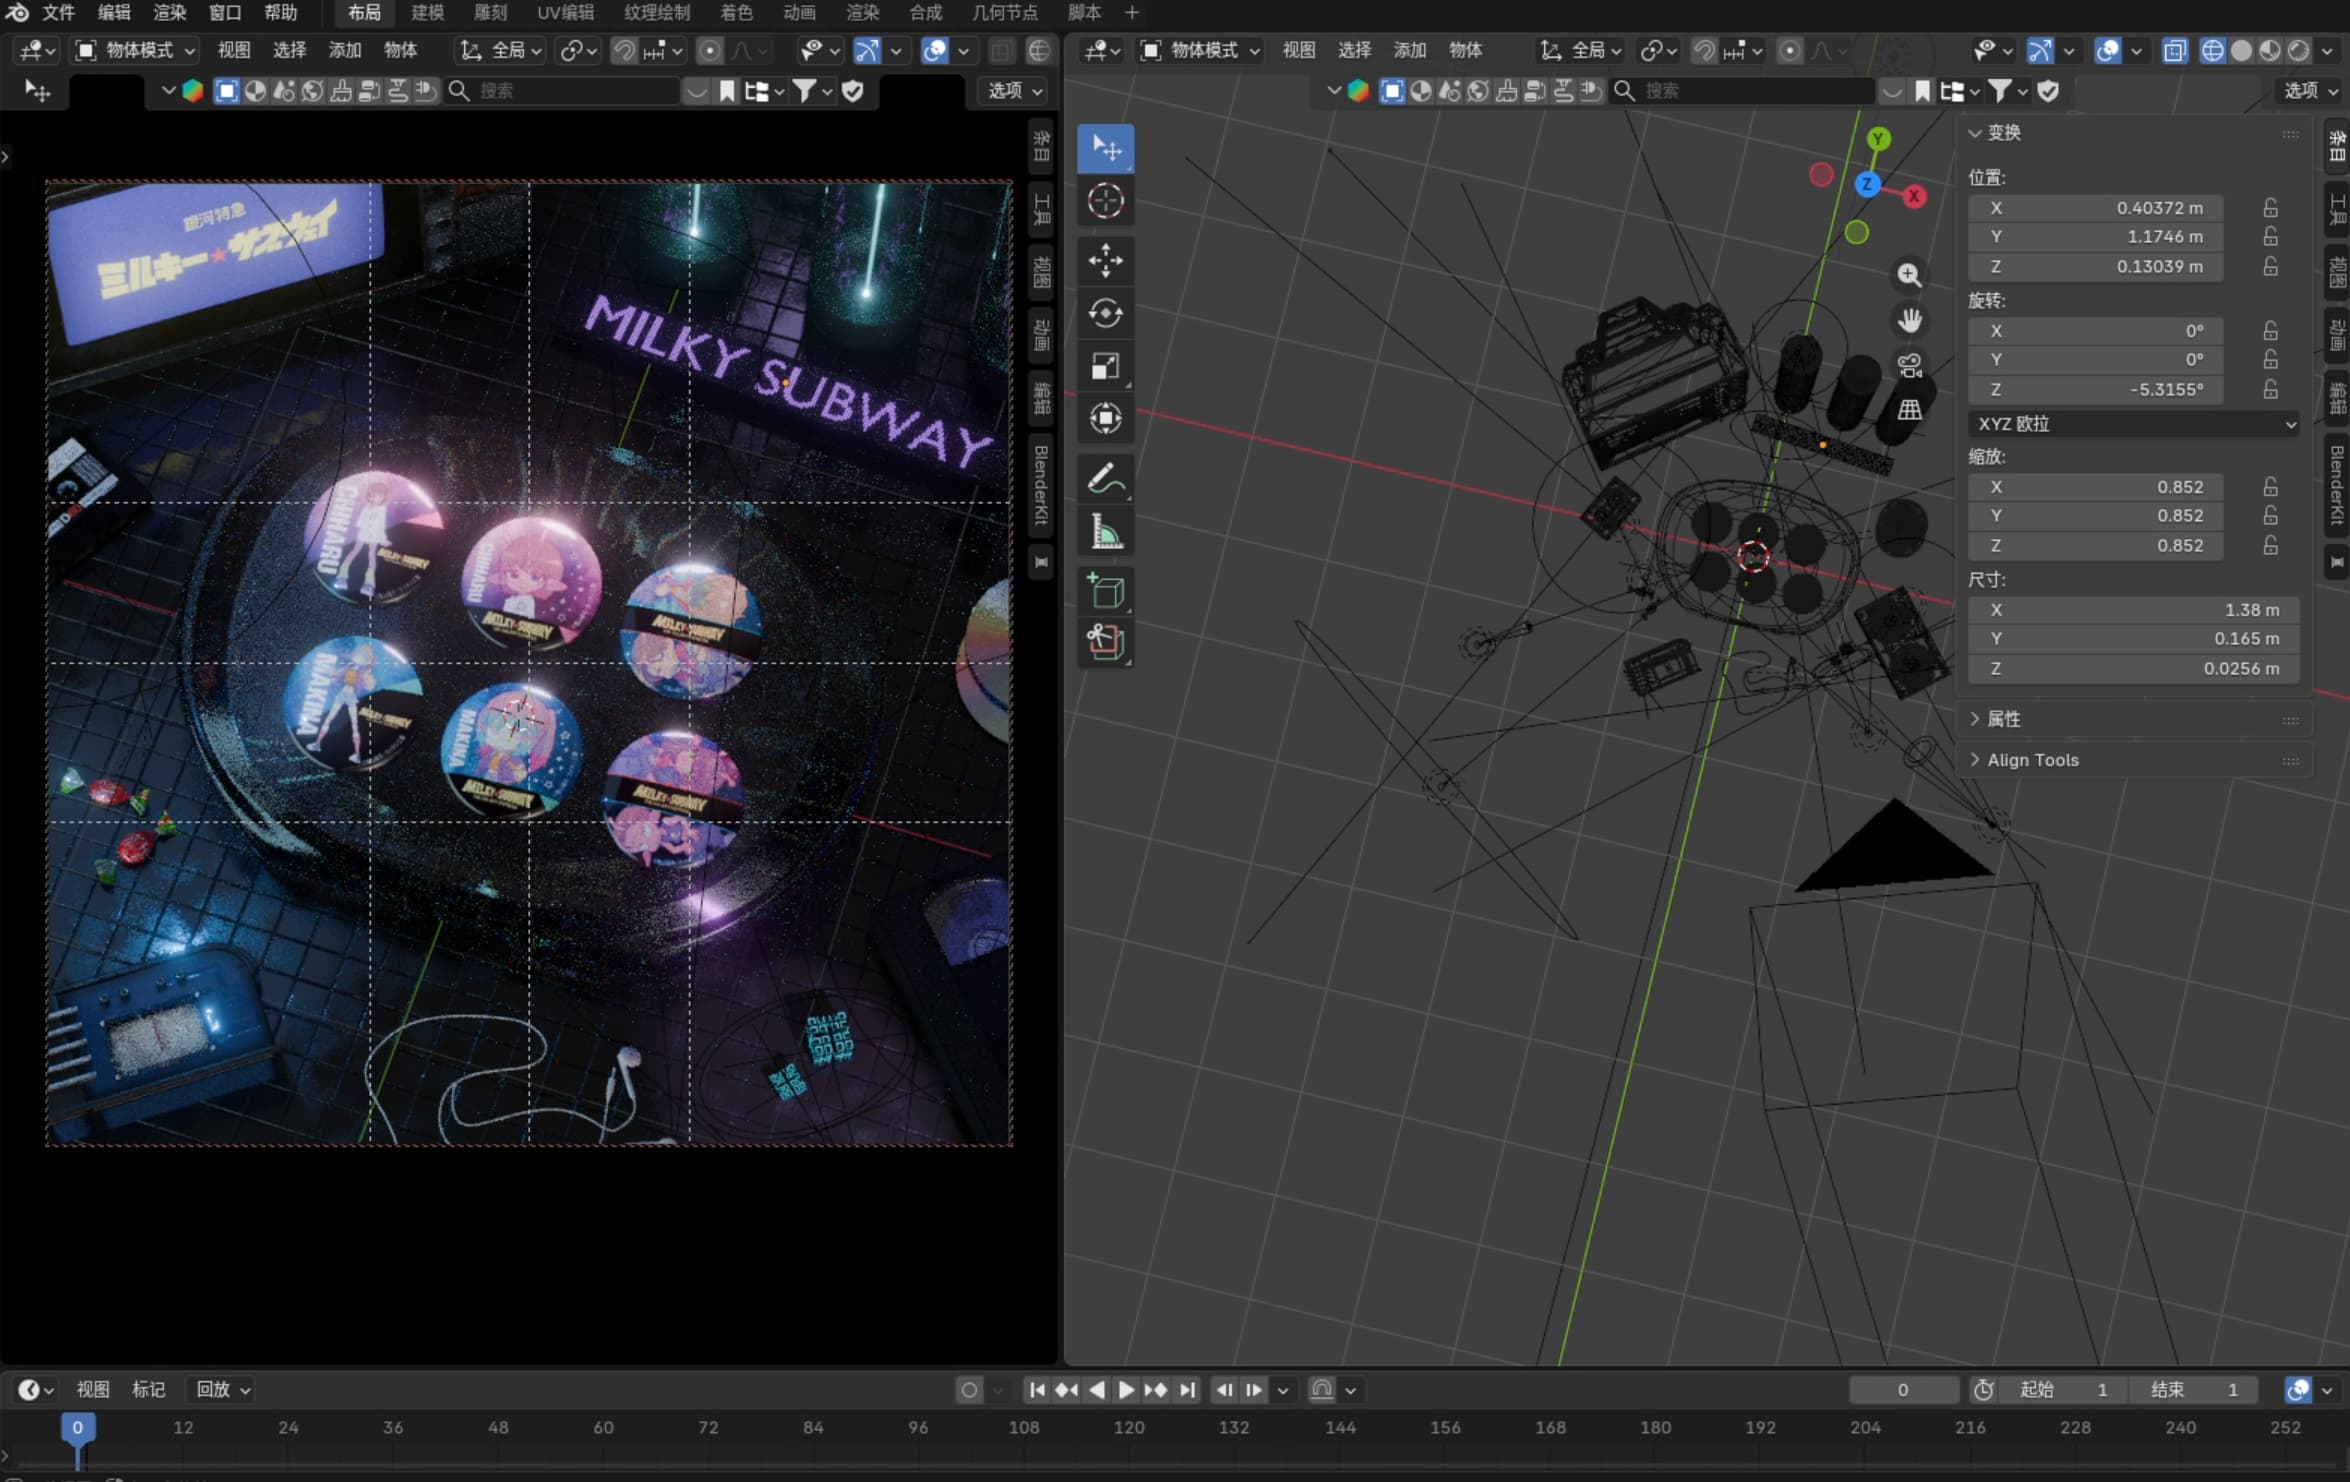Click the current frame marker 0 on timeline

pyautogui.click(x=77, y=1428)
